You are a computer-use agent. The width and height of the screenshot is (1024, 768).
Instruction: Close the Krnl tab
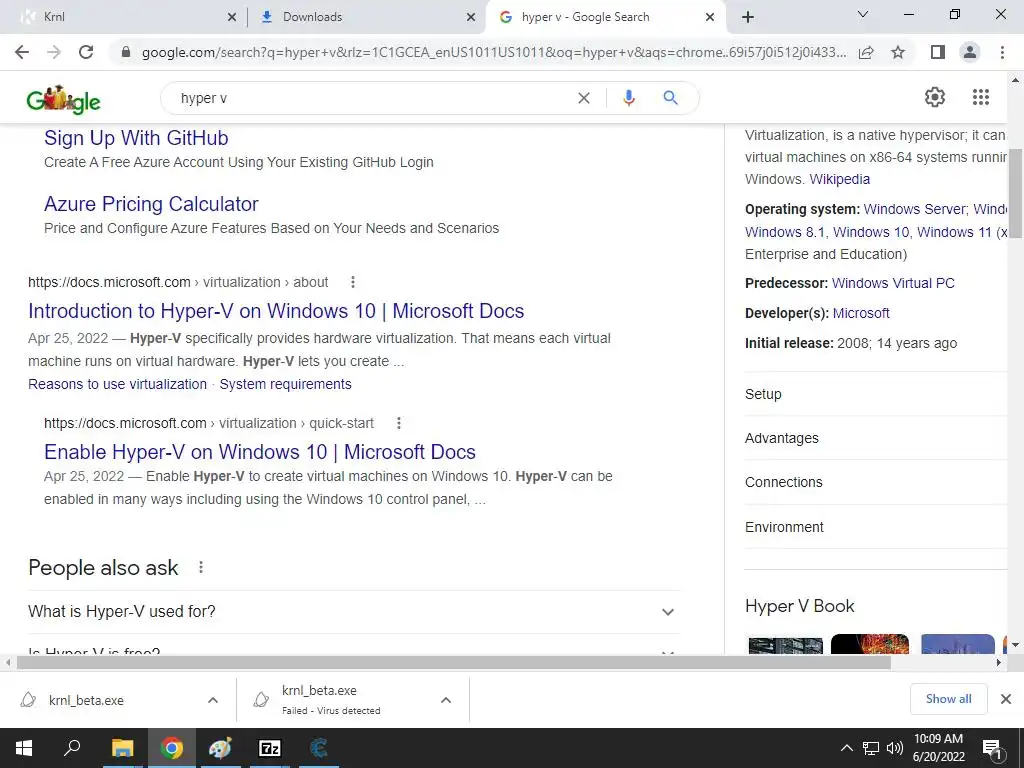click(x=232, y=17)
